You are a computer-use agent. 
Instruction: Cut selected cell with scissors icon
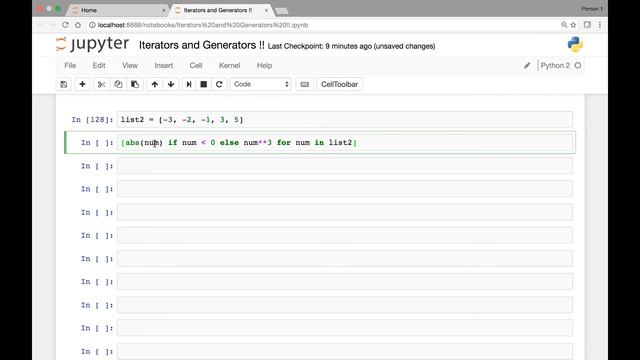[102, 84]
